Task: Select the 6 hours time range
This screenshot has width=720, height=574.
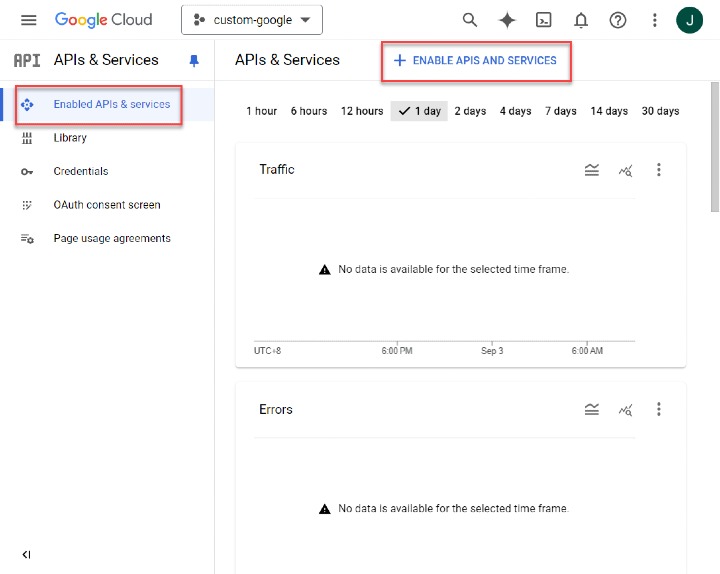Action: click(x=309, y=111)
